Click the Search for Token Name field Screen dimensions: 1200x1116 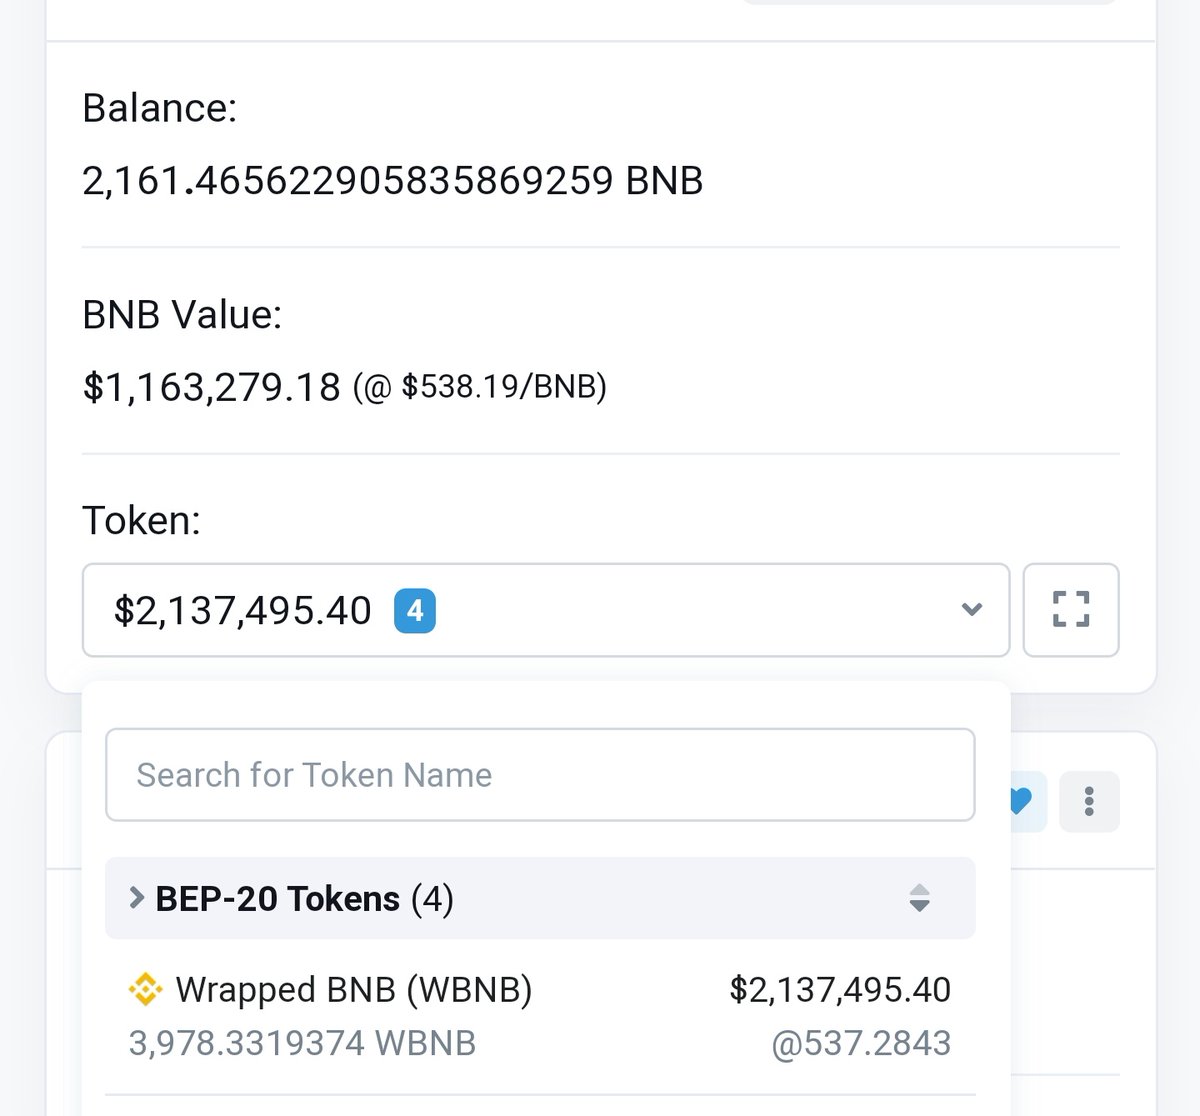[540, 775]
